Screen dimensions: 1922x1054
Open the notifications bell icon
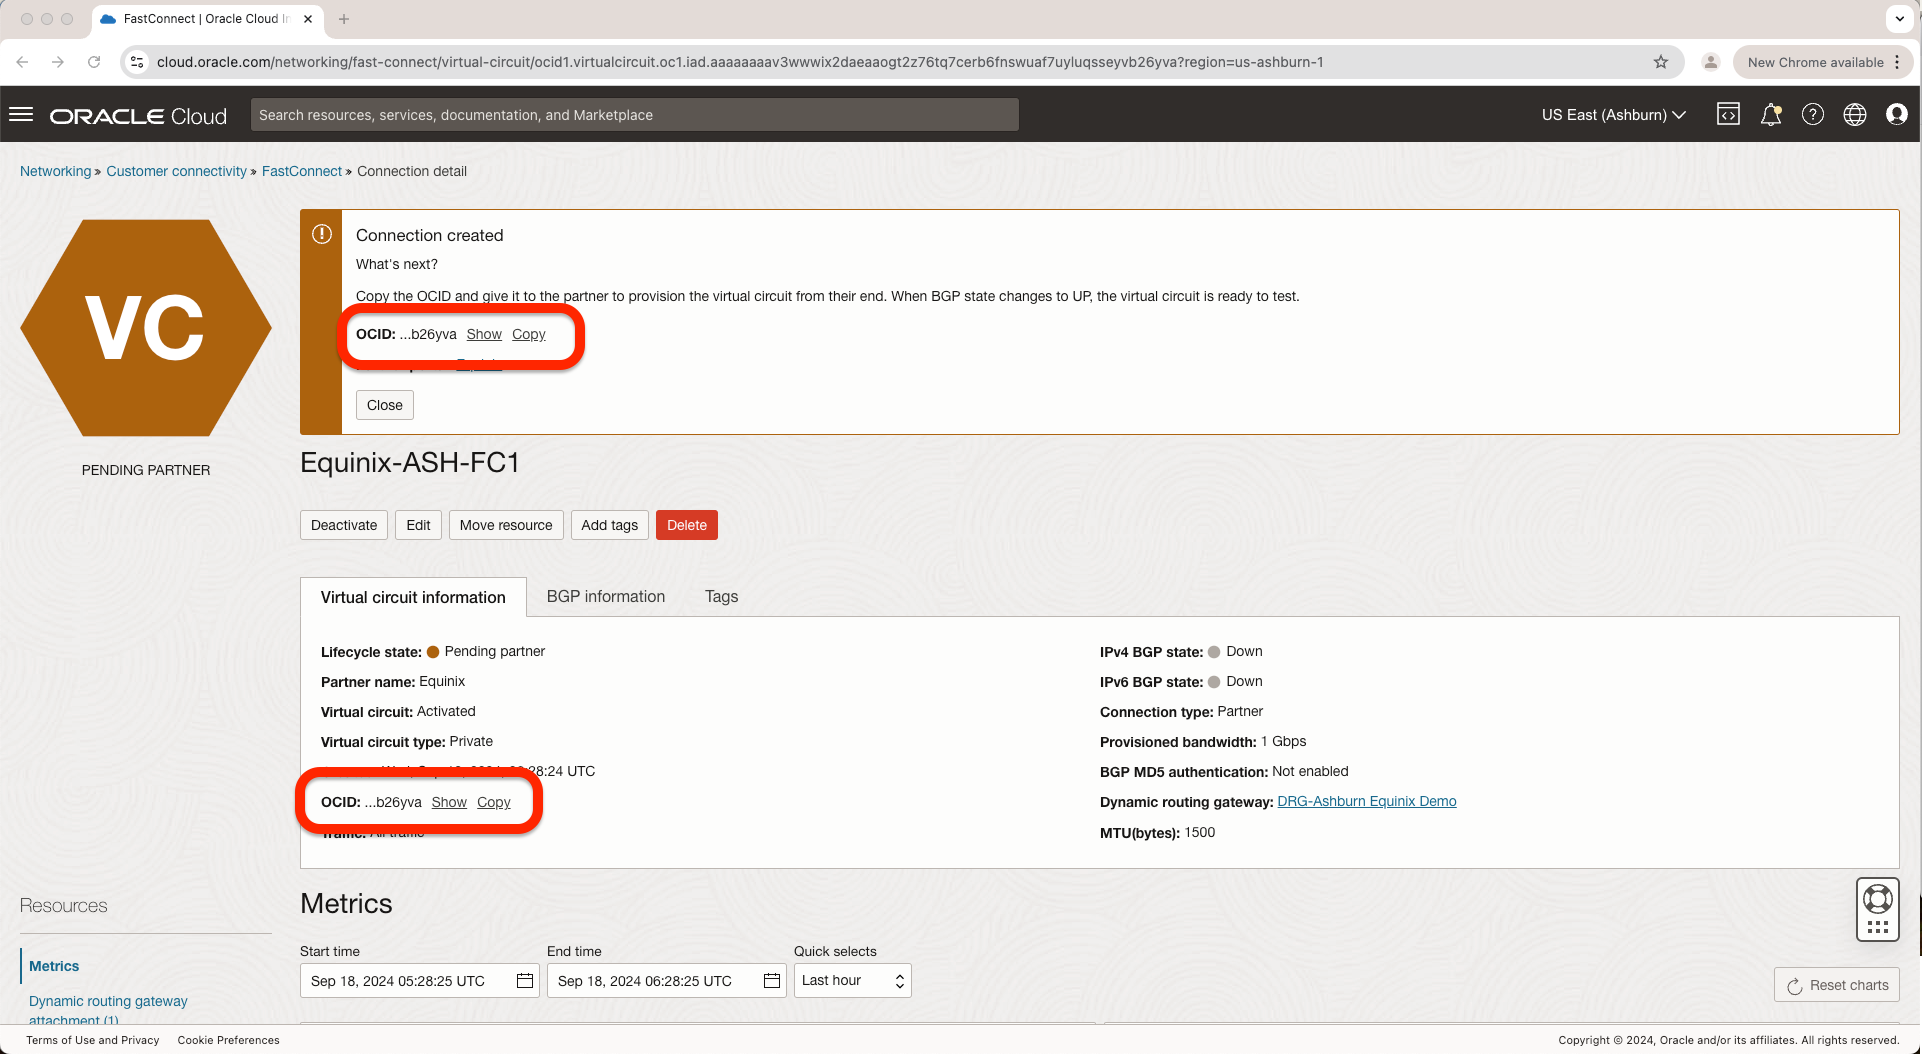coord(1771,115)
